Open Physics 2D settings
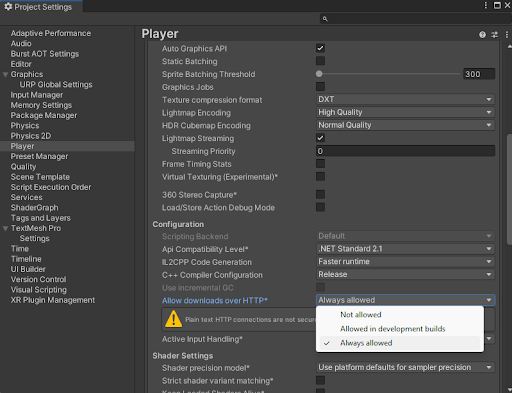Viewport: 512px width, 393px height. click(x=31, y=136)
